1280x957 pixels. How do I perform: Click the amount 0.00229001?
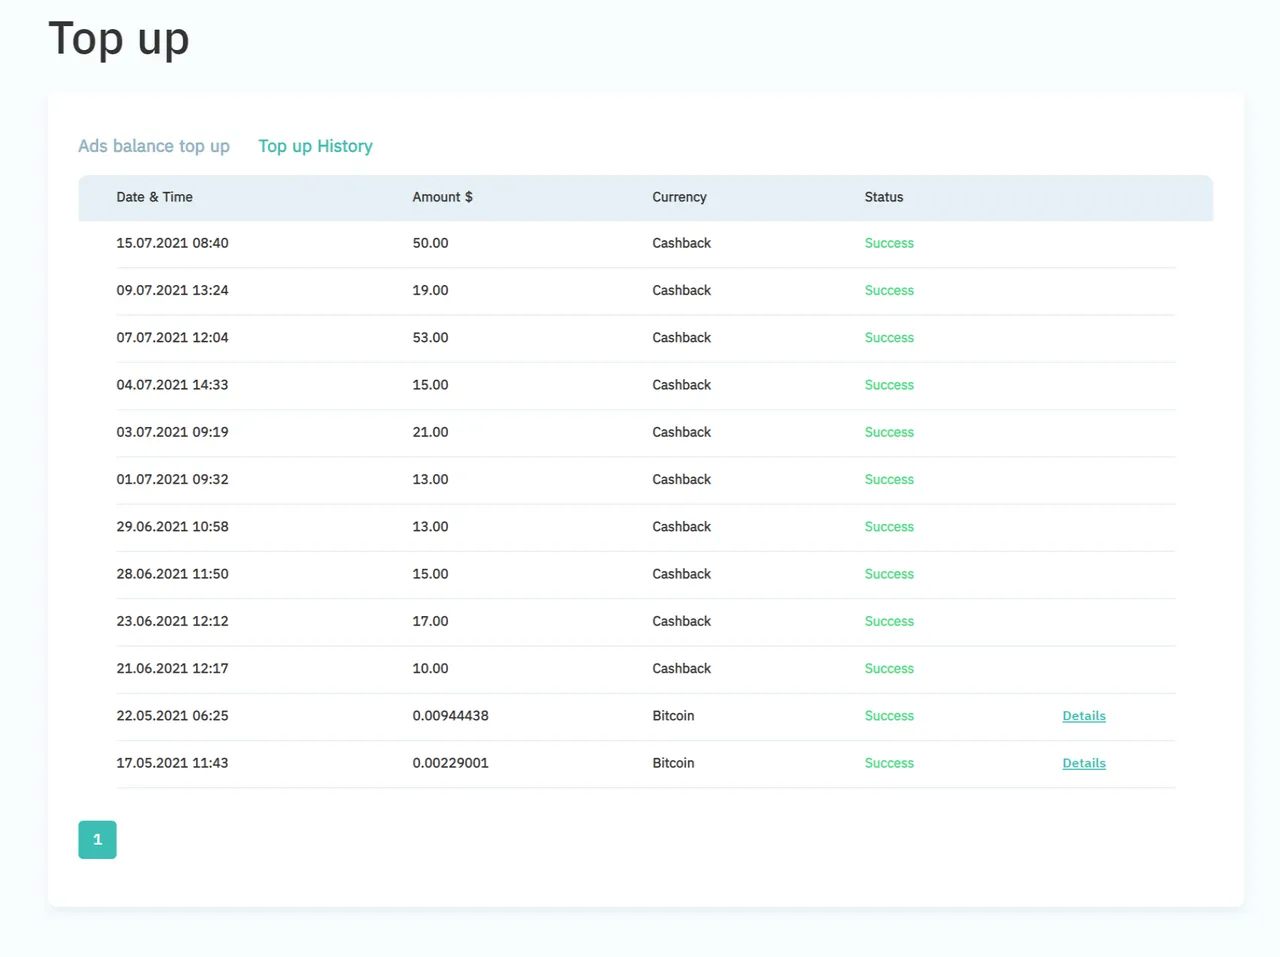[x=450, y=763]
